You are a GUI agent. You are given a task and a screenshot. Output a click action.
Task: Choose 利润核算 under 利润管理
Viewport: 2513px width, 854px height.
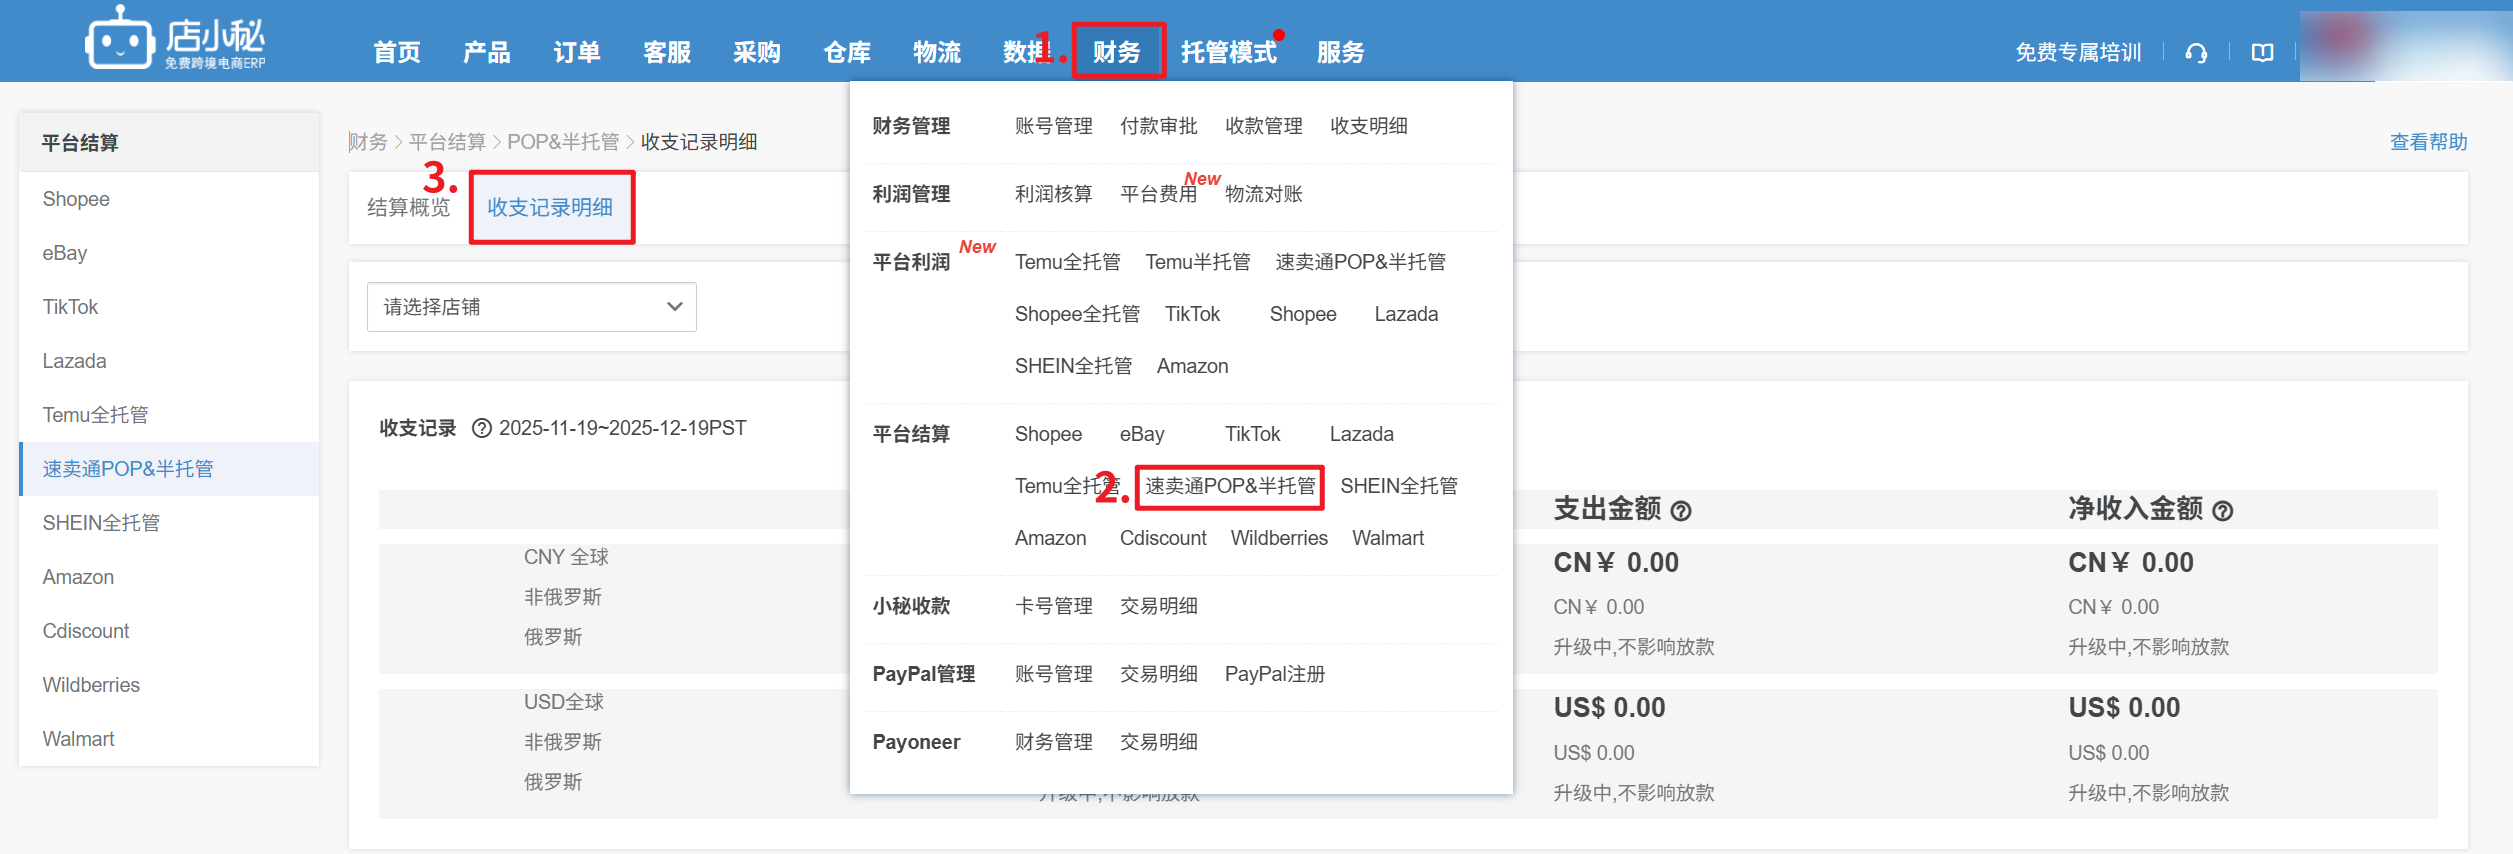point(1053,194)
